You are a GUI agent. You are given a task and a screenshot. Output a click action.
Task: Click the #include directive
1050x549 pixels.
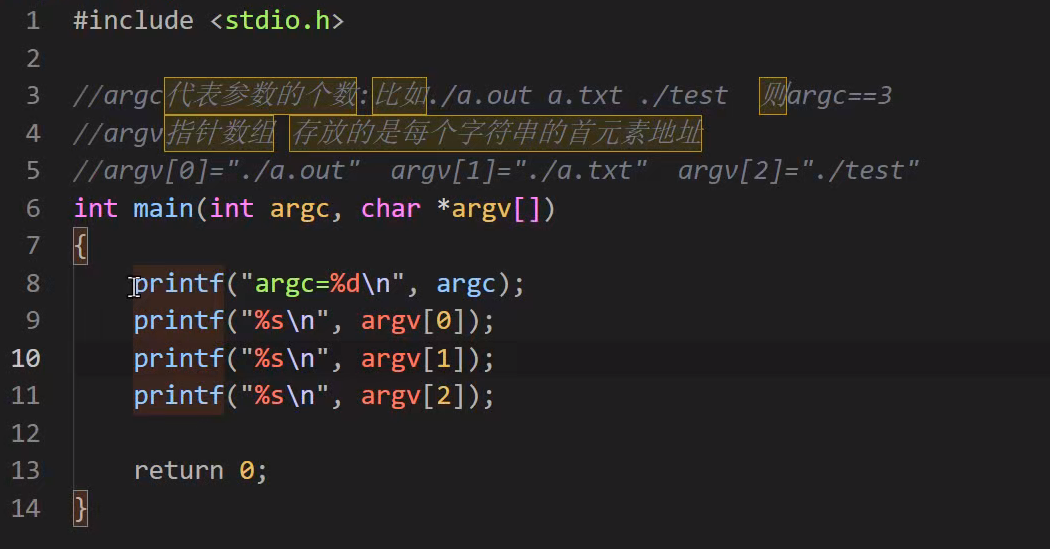(133, 21)
